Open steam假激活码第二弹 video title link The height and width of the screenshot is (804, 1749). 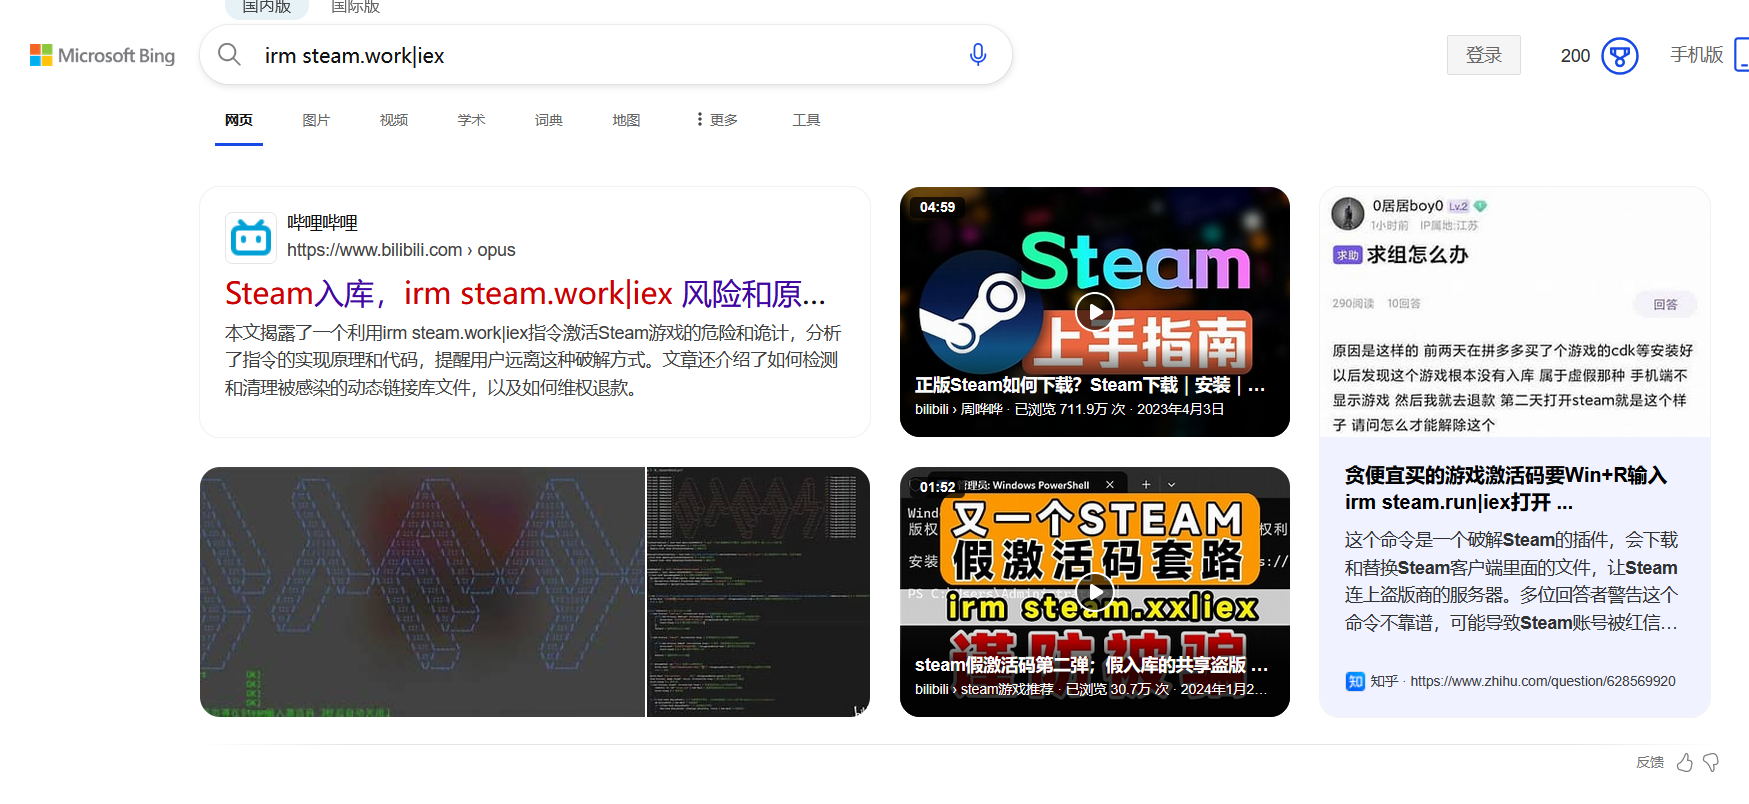(x=1091, y=665)
